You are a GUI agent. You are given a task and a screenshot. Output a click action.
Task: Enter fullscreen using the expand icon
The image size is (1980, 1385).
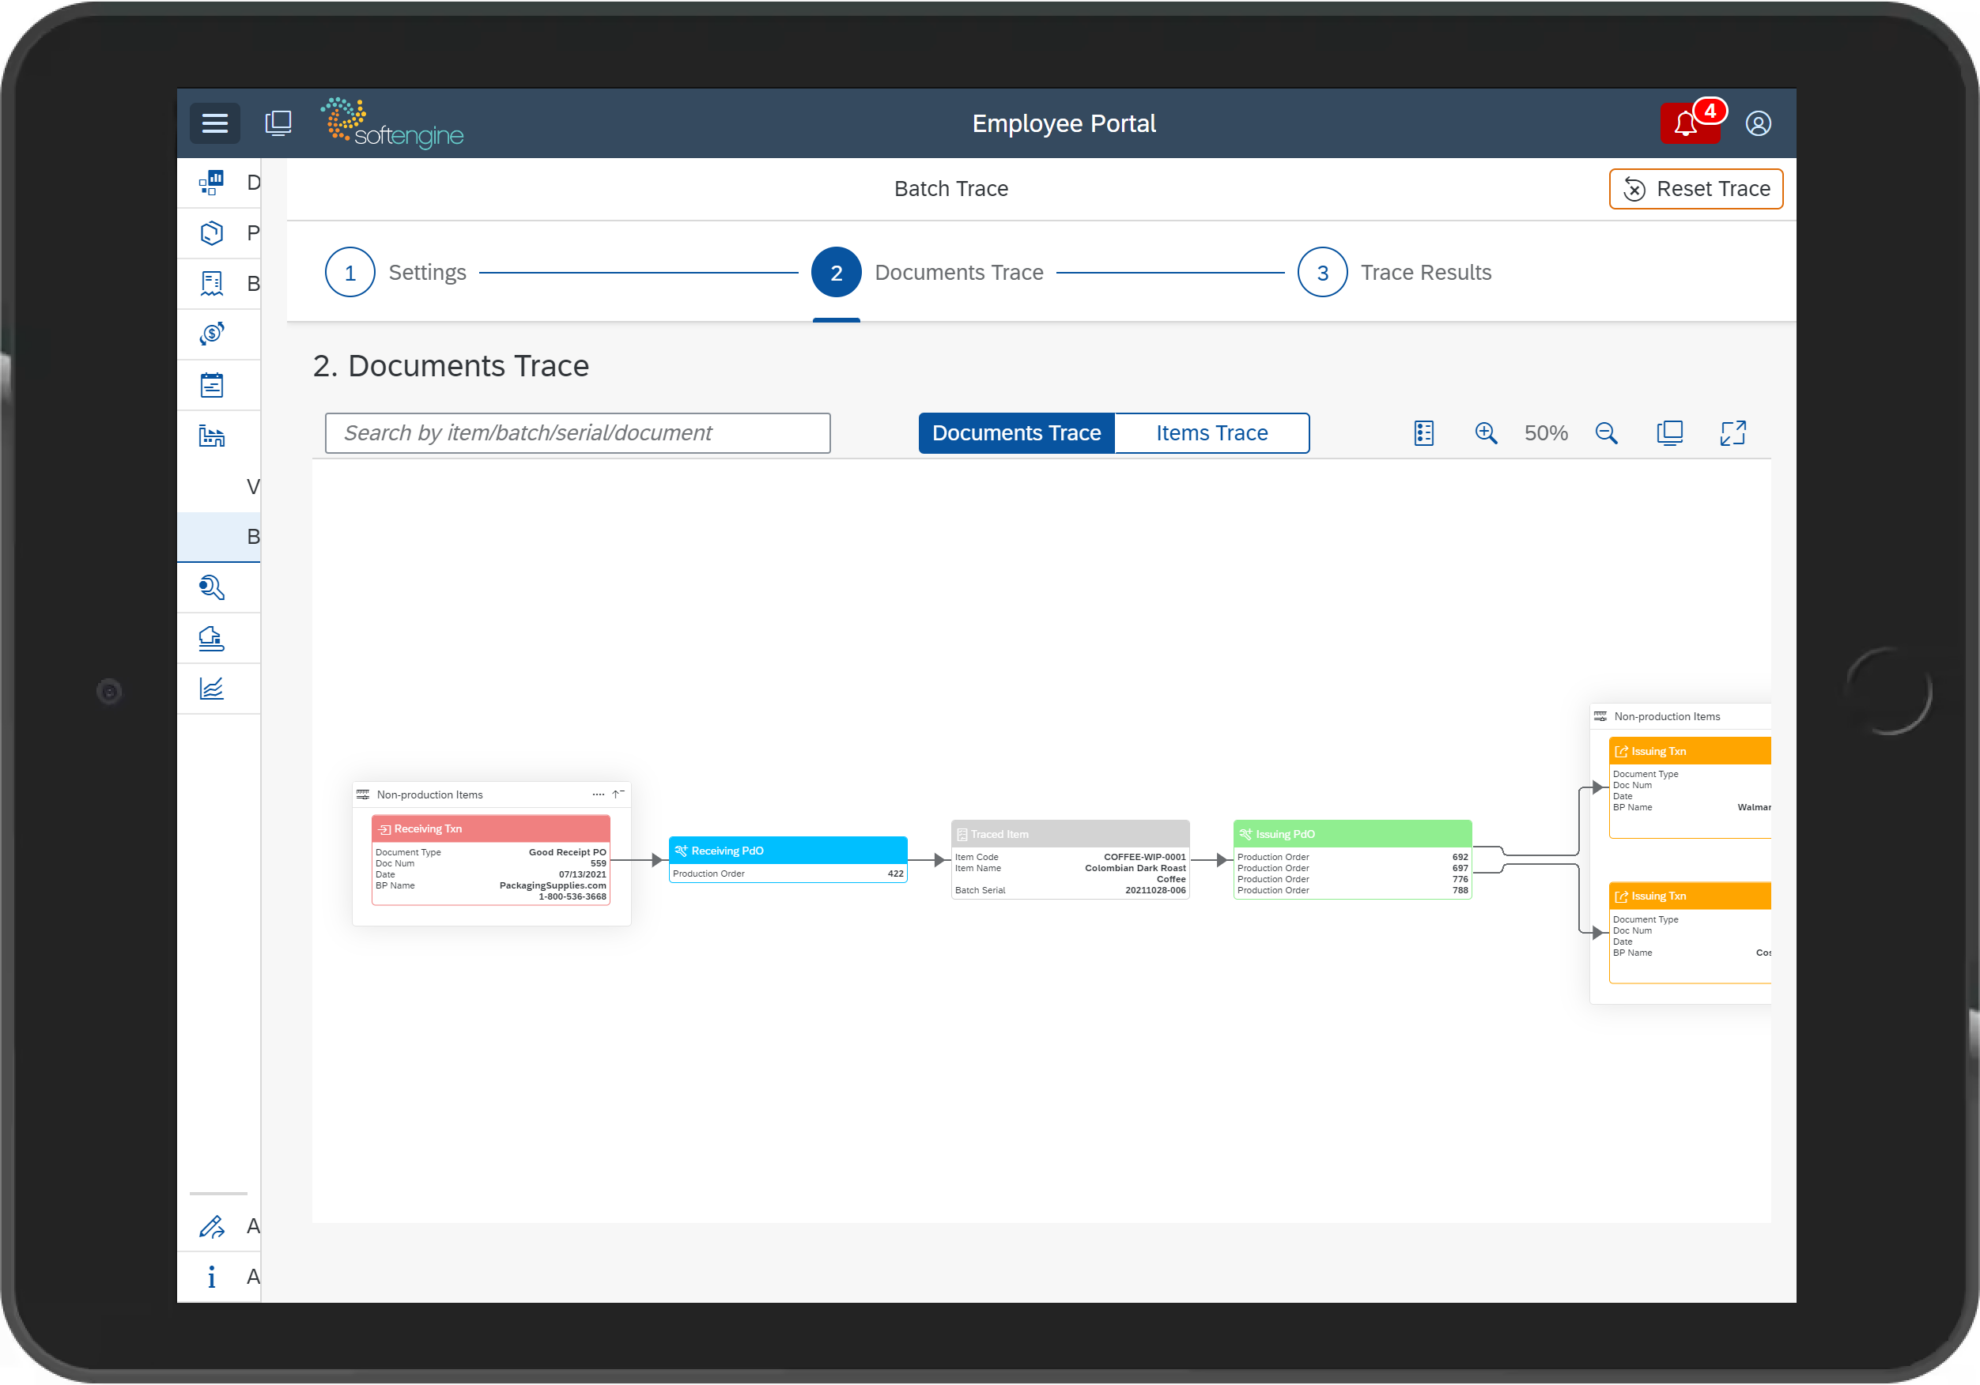[1733, 432]
